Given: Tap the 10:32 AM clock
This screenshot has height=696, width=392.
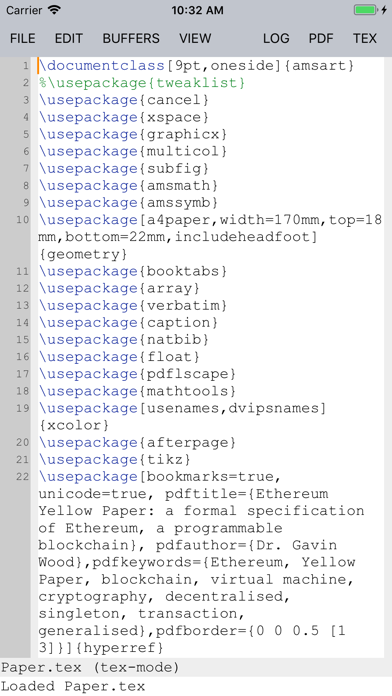Looking at the screenshot, I should click(198, 10).
